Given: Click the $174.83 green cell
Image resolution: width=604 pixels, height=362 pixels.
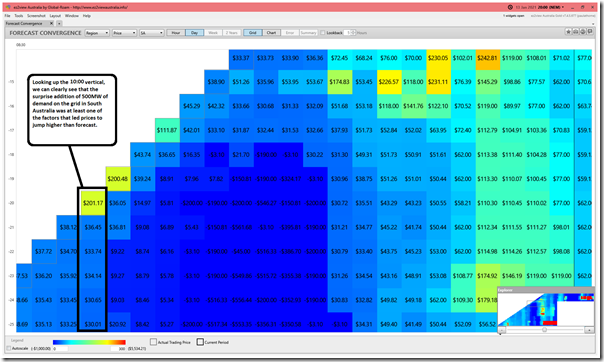Looking at the screenshot, I should click(339, 82).
